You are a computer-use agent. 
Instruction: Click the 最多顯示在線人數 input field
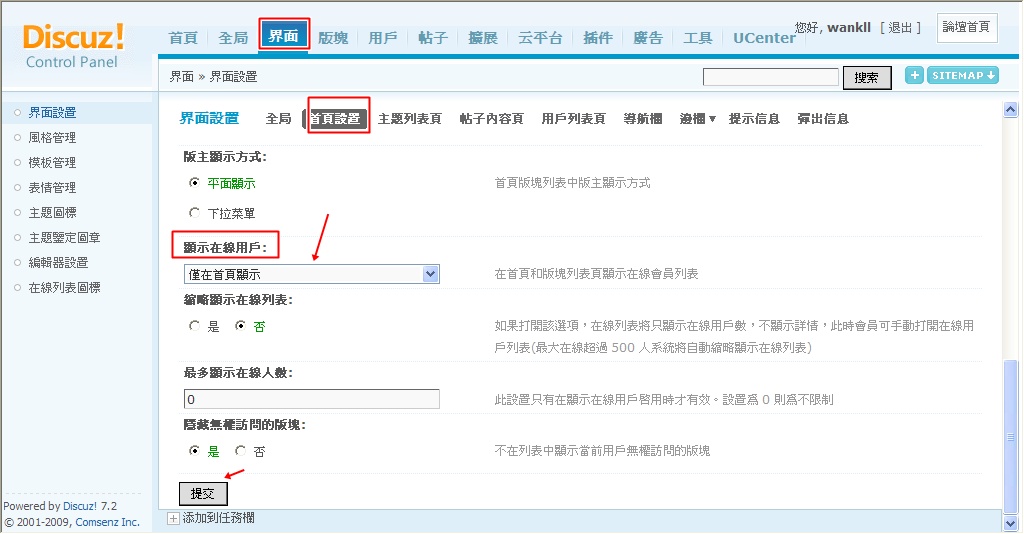[x=311, y=399]
